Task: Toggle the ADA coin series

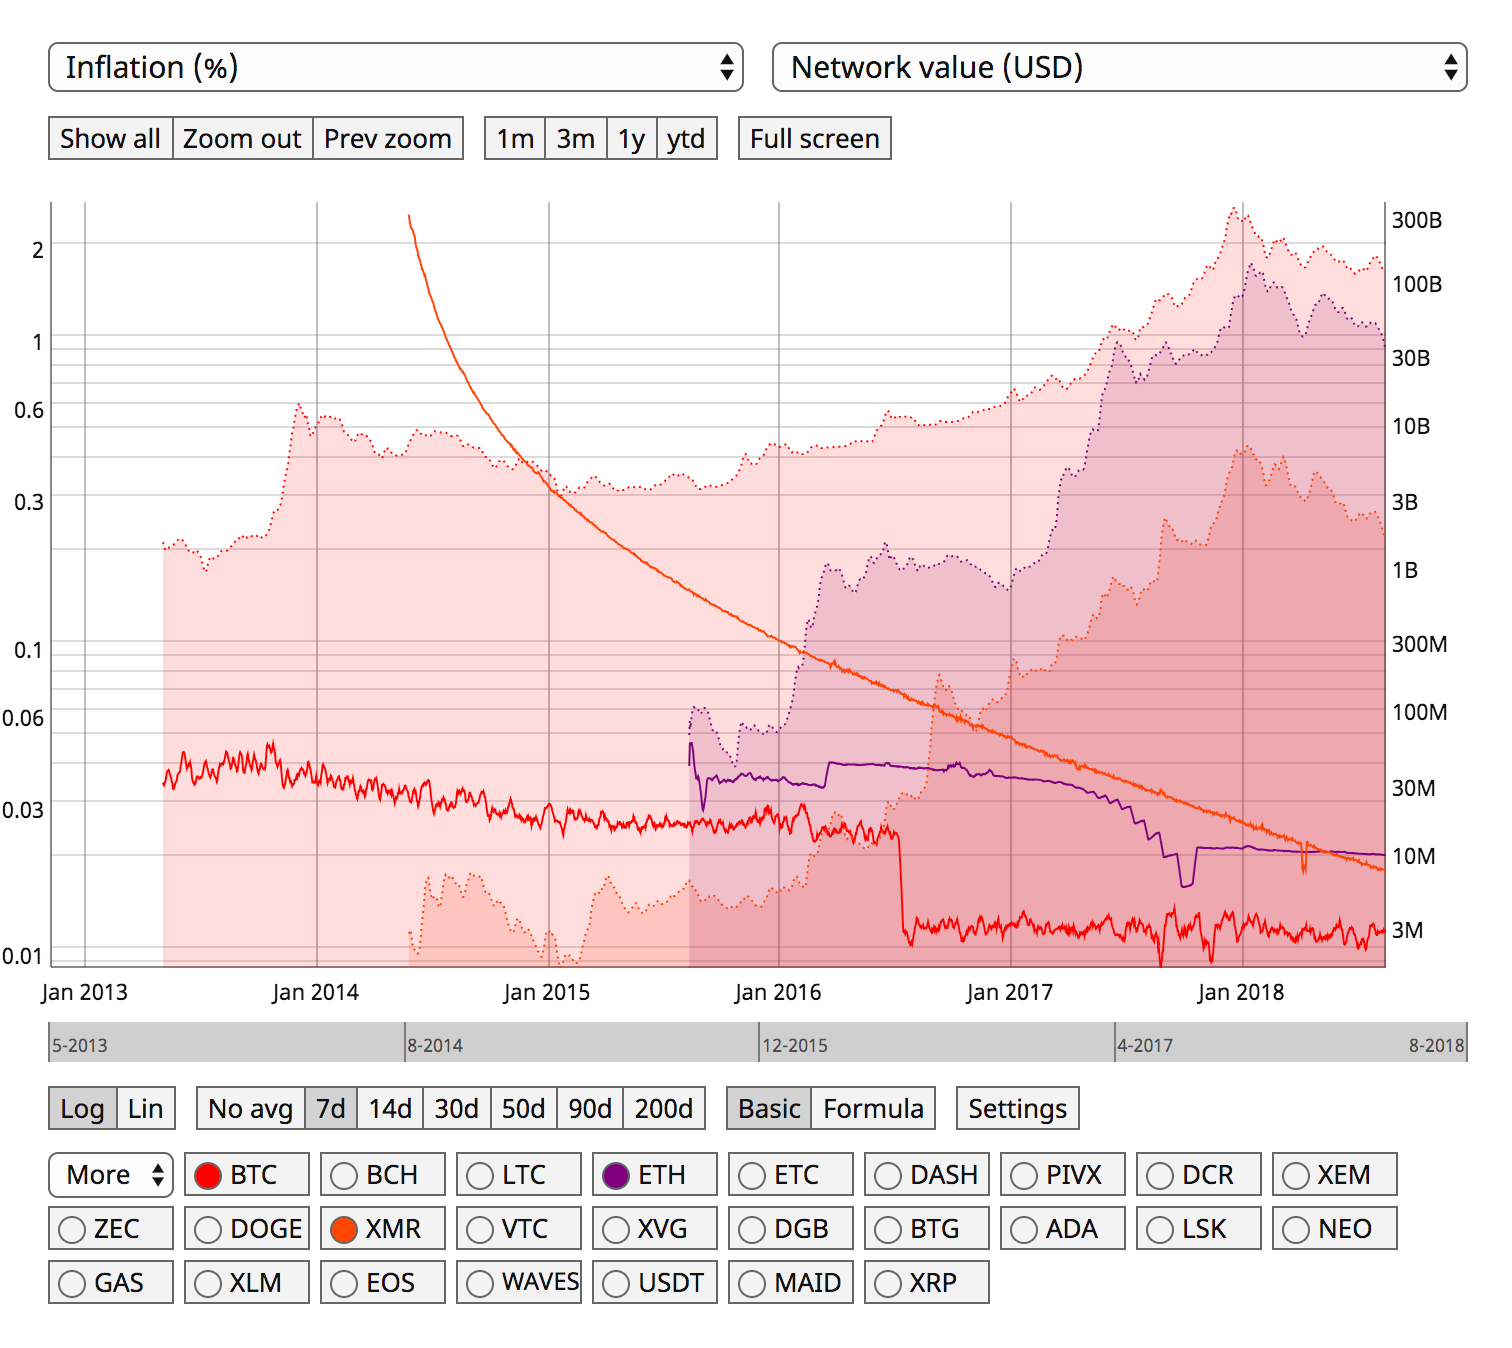Action: click(1063, 1228)
